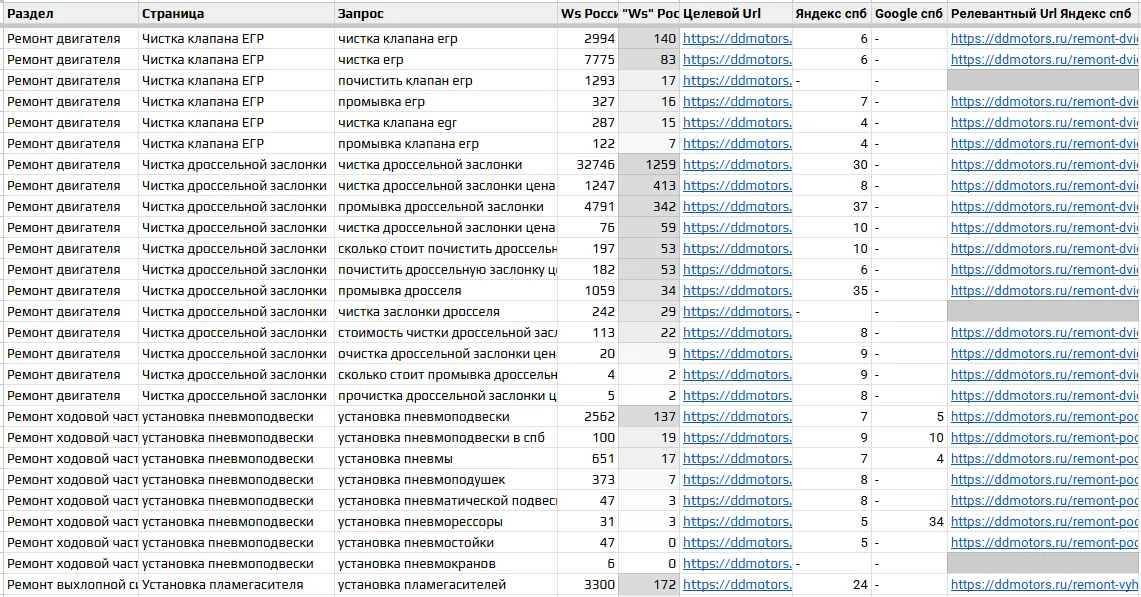
Task: Select the cell with value 172
Action: (649, 585)
